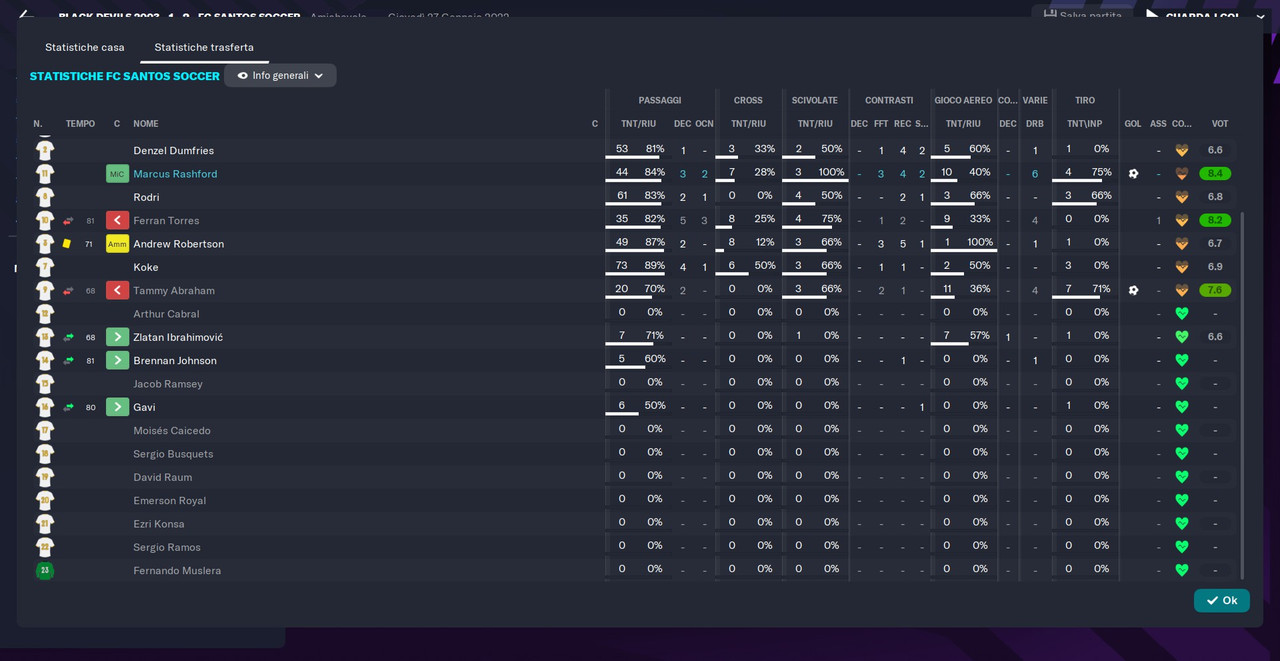Click Andrew Robertson's yellow card icon
The width and height of the screenshot is (1280, 661).
(x=67, y=244)
